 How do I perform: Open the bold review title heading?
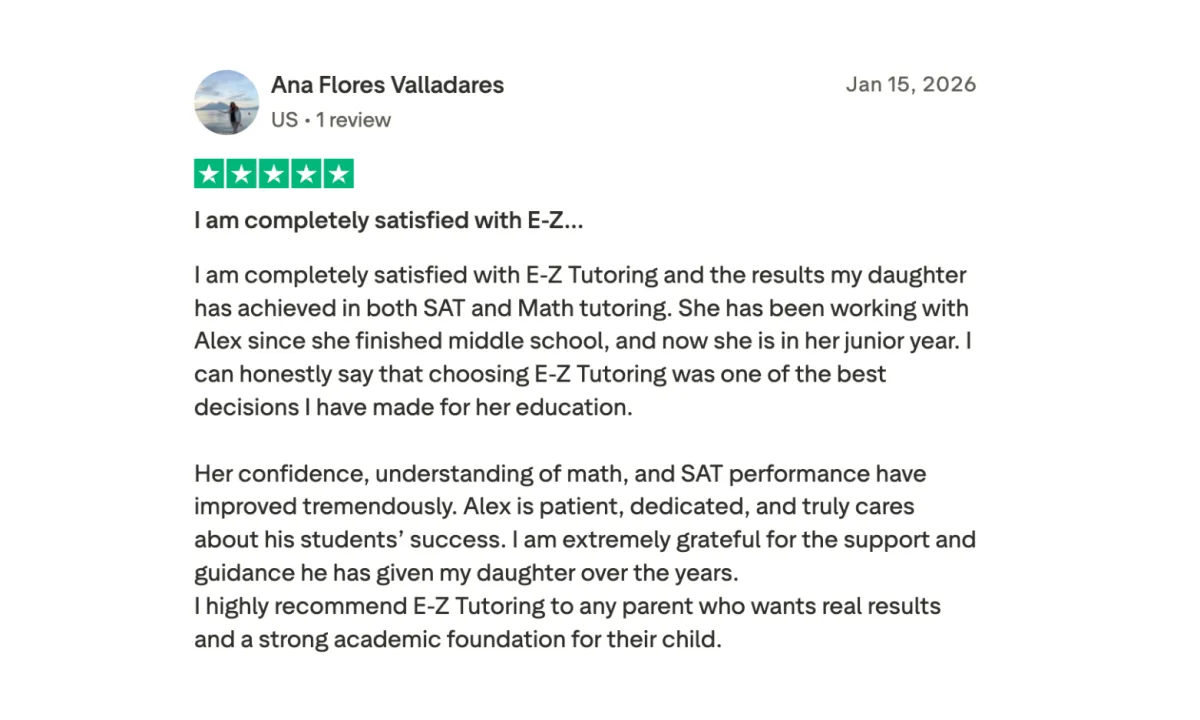click(388, 221)
